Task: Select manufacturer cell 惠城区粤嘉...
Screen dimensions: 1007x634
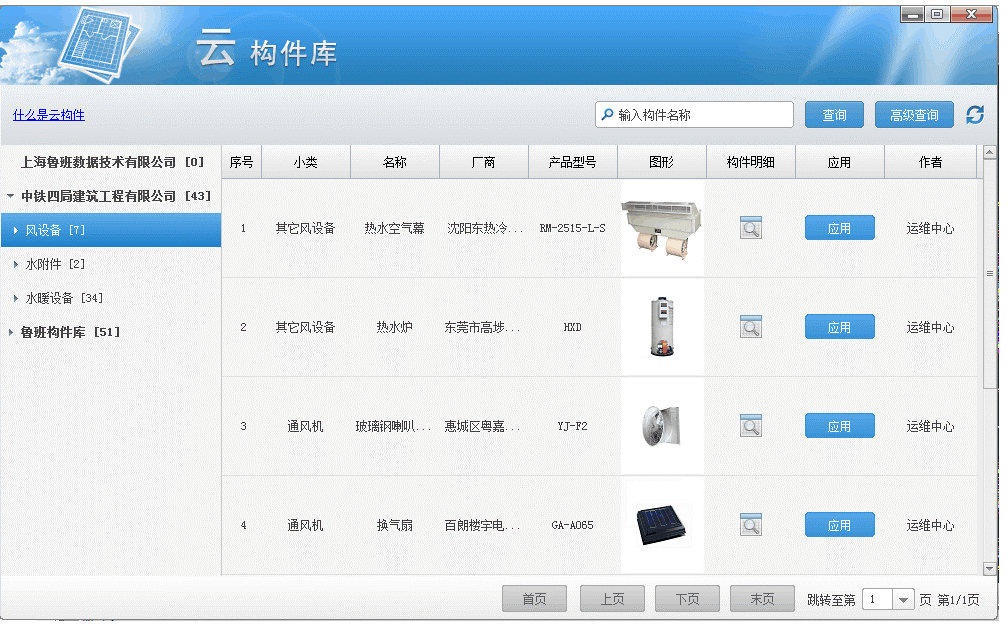Action: 482,426
